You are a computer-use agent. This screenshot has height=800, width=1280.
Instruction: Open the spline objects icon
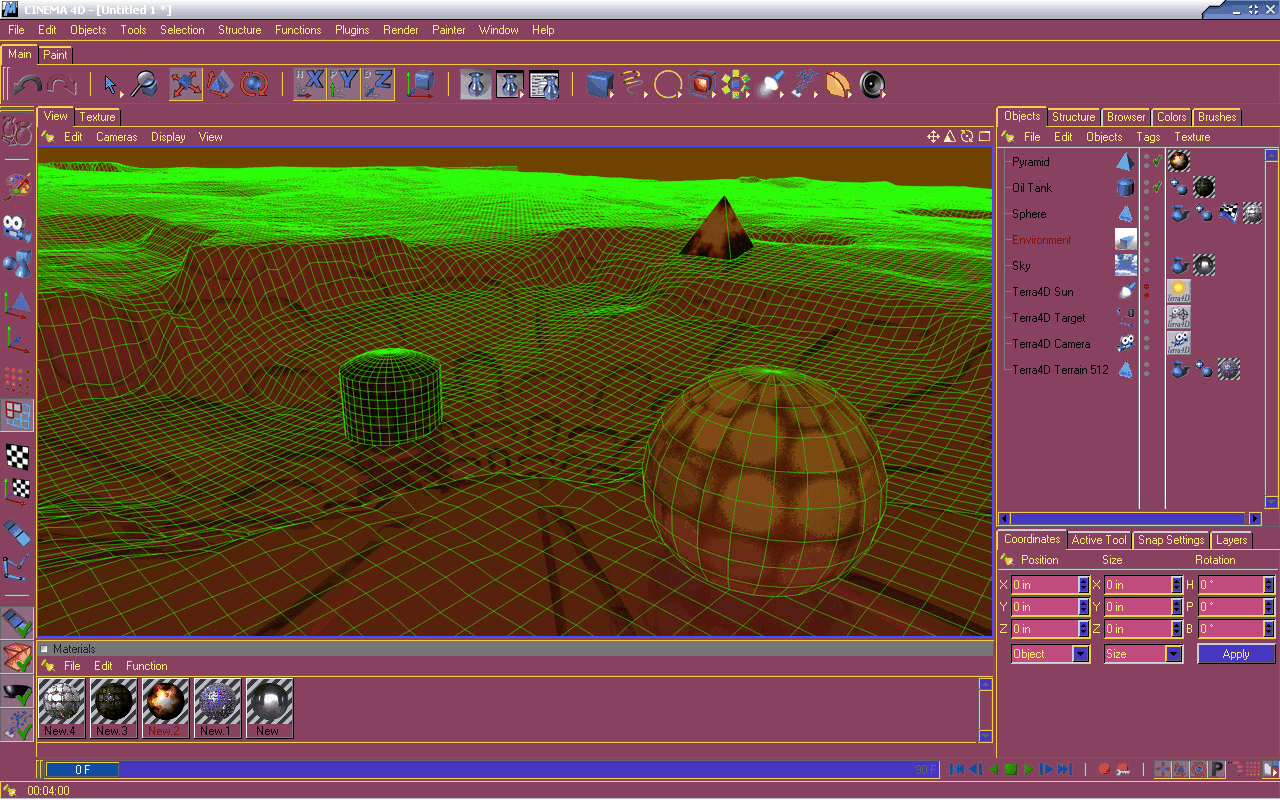coord(634,85)
